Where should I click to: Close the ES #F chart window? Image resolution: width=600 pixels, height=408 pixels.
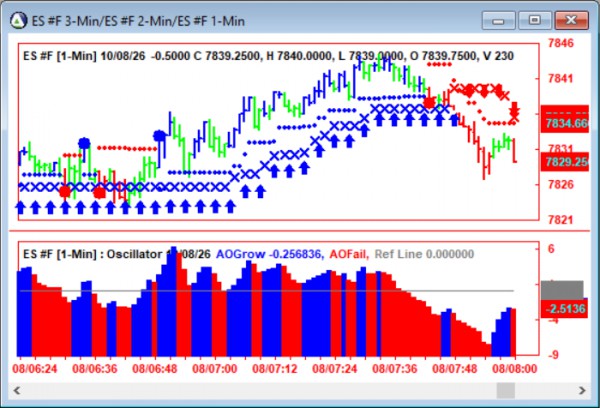[x=571, y=20]
